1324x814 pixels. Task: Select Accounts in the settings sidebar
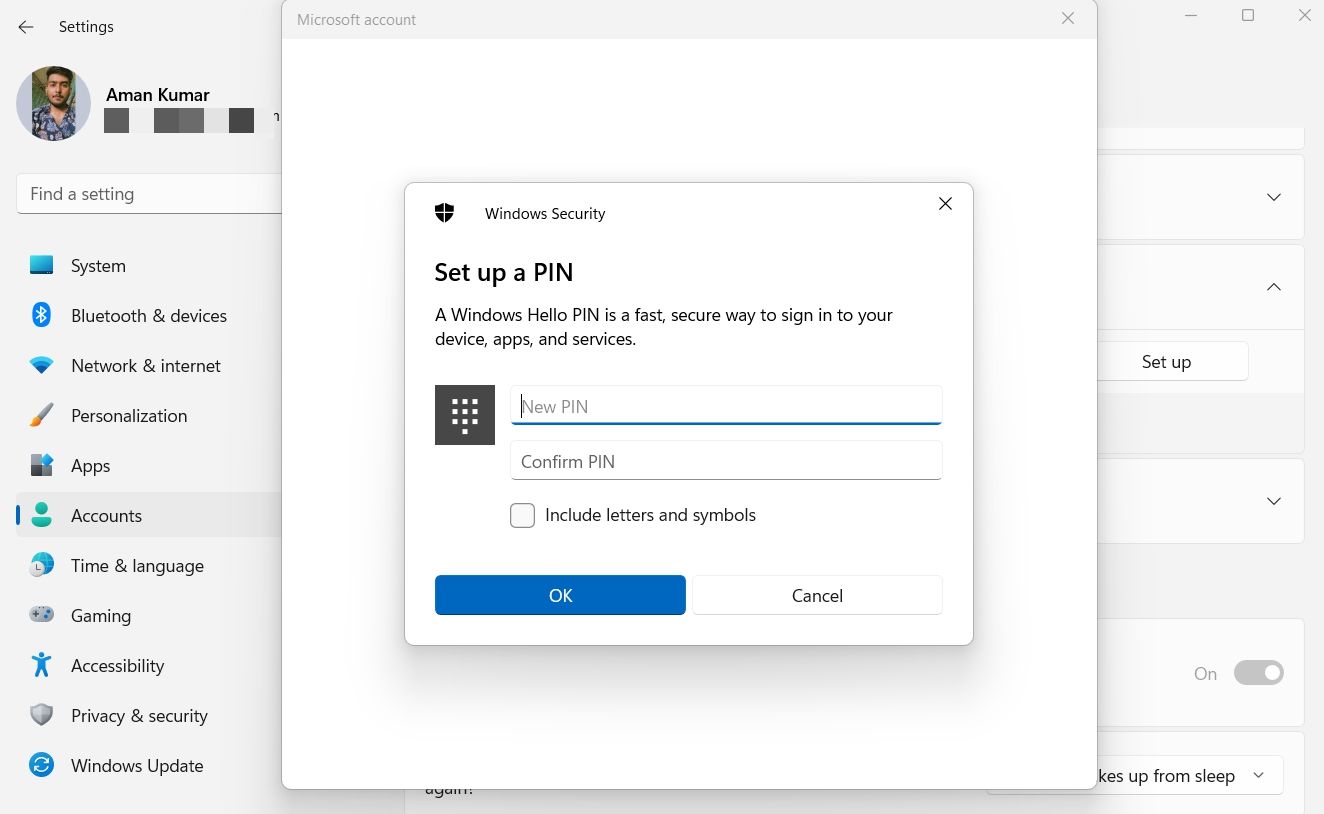106,516
